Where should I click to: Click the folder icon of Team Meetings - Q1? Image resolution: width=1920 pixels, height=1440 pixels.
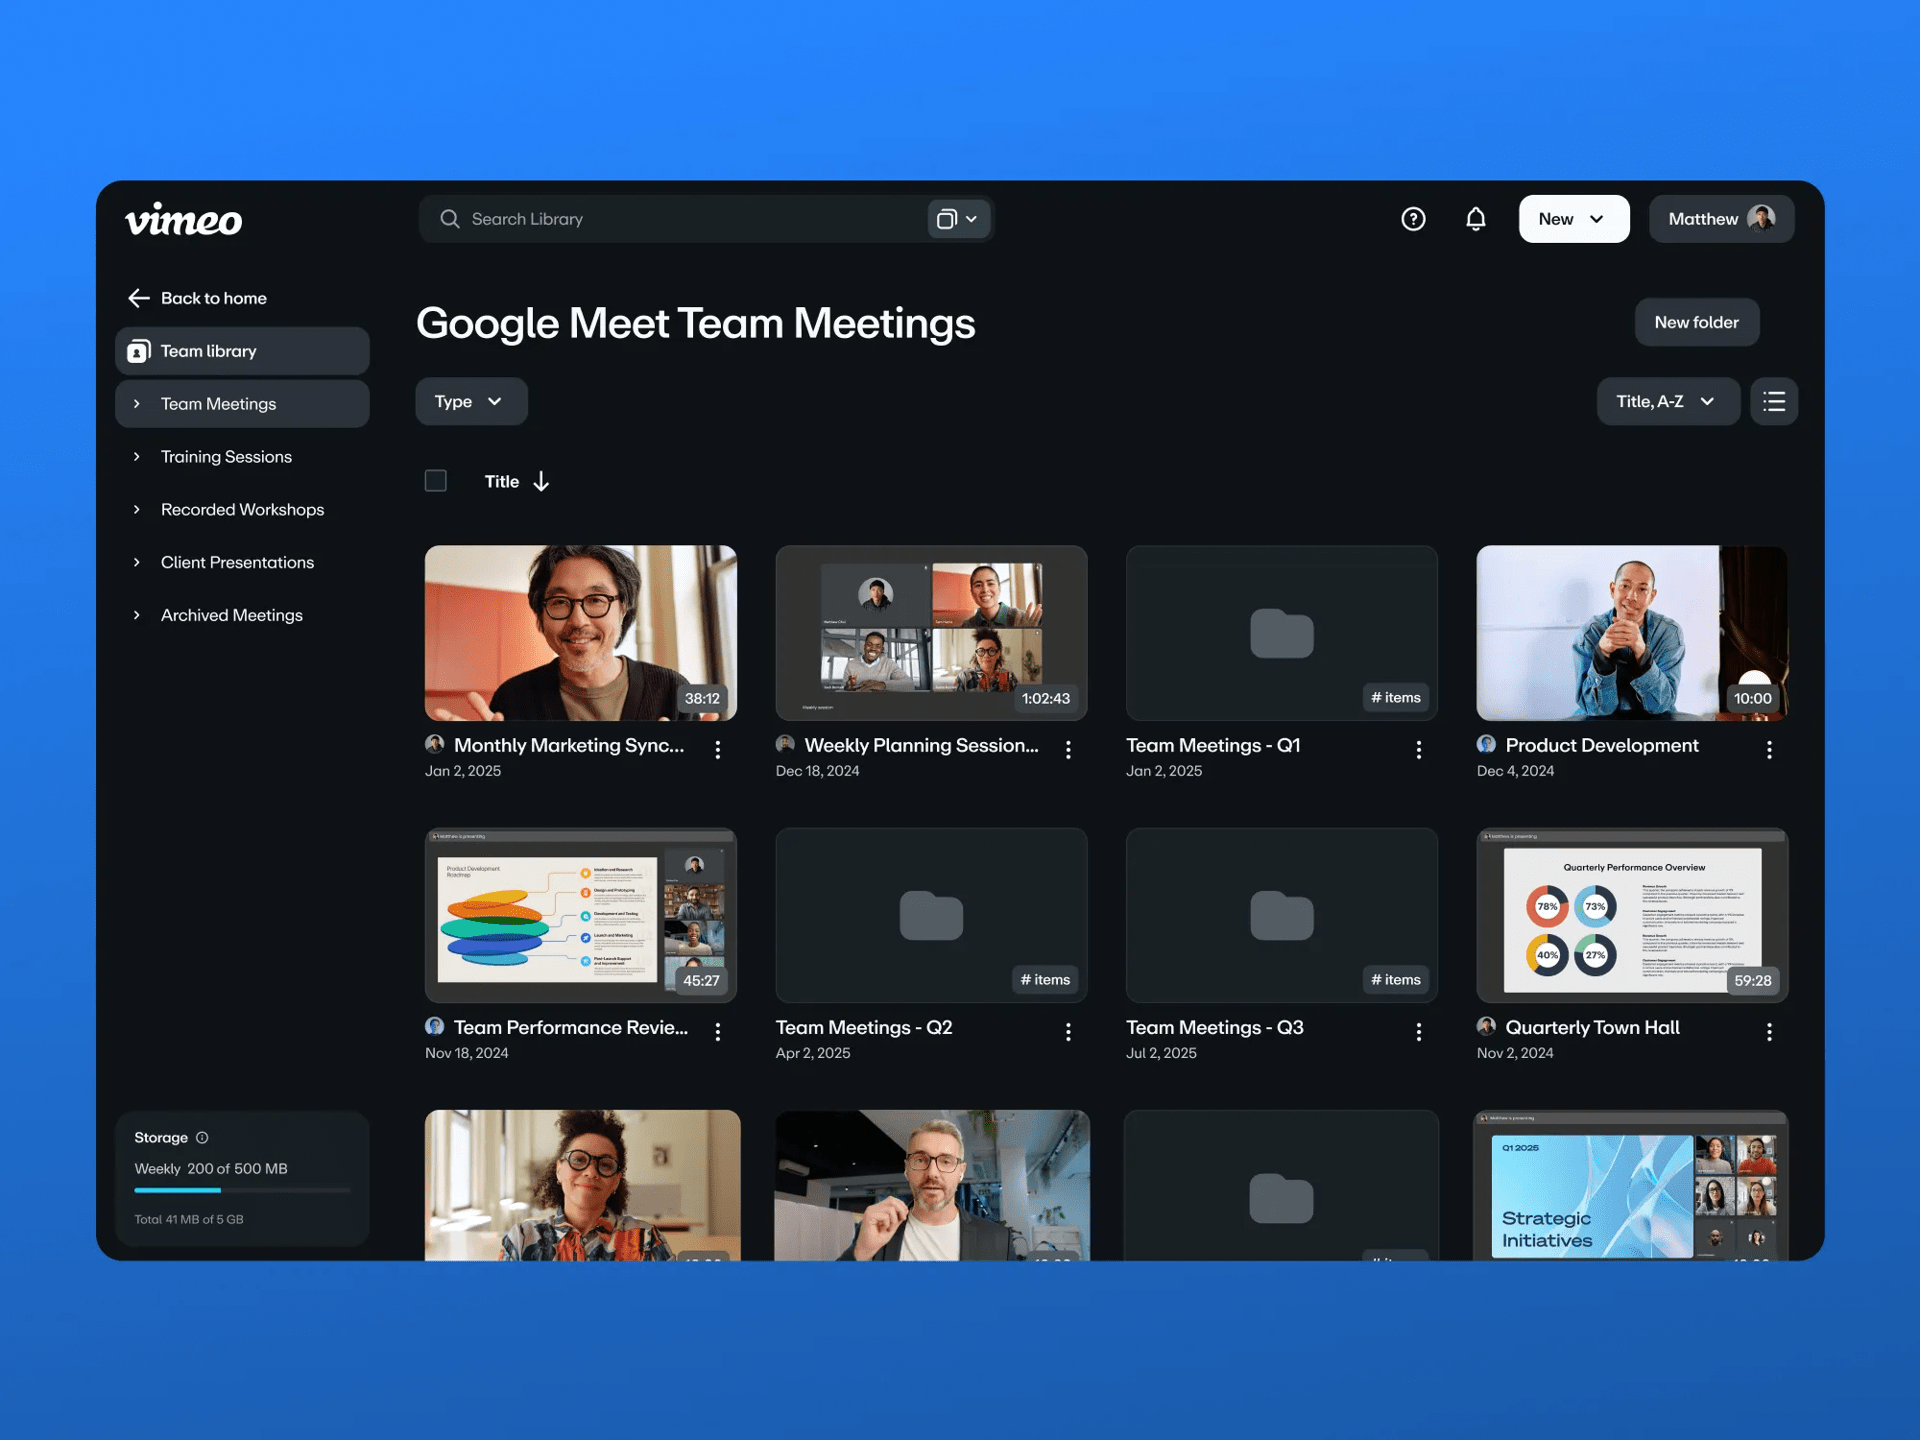pyautogui.click(x=1282, y=633)
